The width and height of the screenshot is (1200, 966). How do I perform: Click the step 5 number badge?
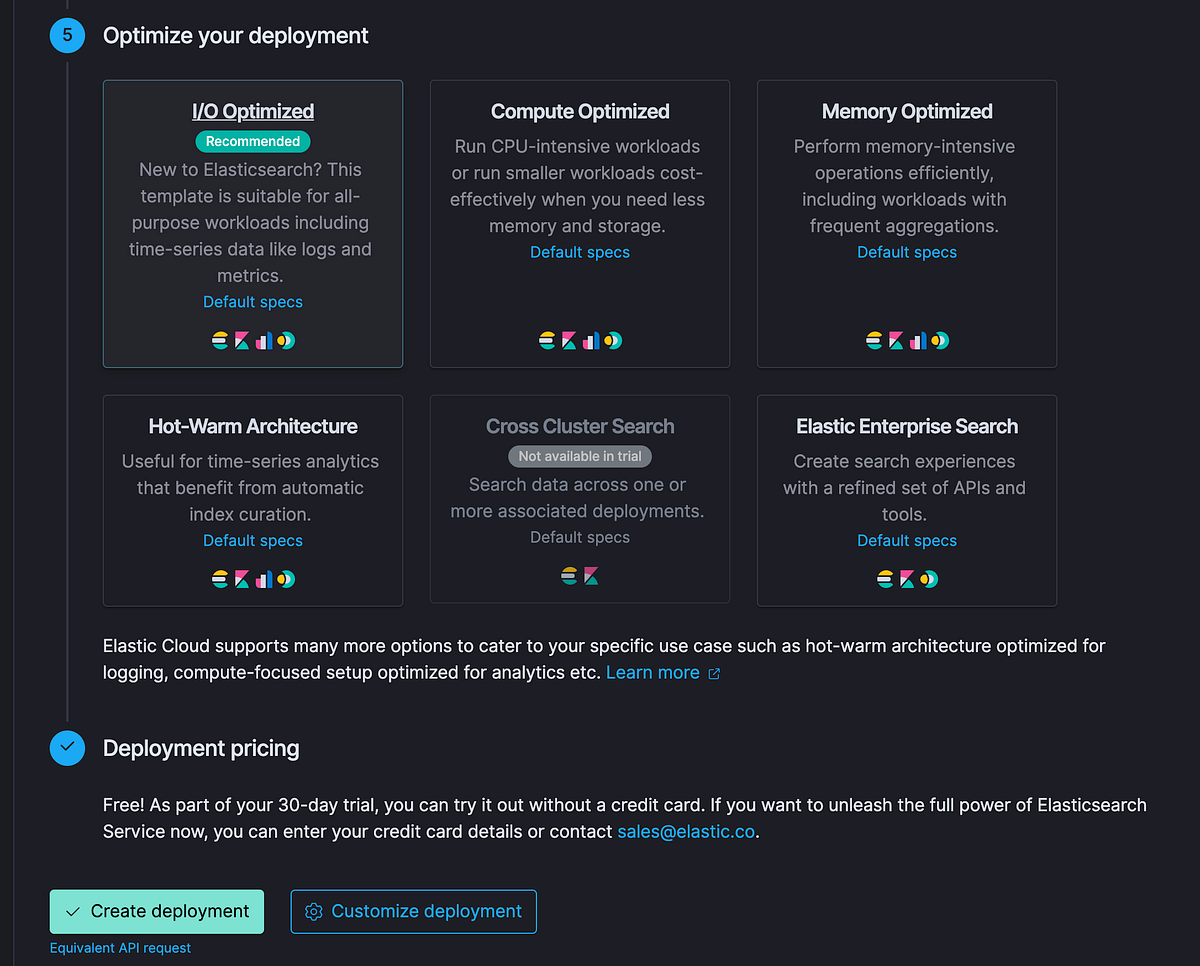pos(68,35)
